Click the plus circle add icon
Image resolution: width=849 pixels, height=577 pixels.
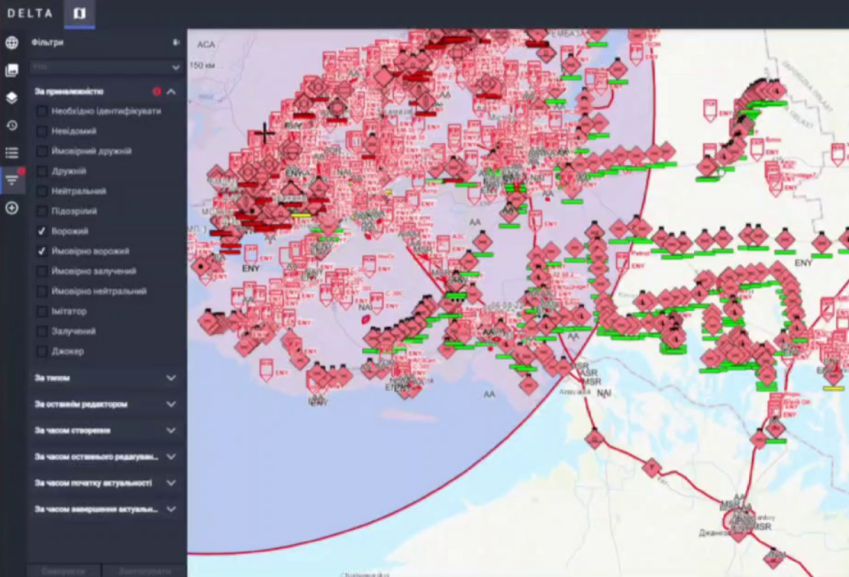[x=12, y=207]
